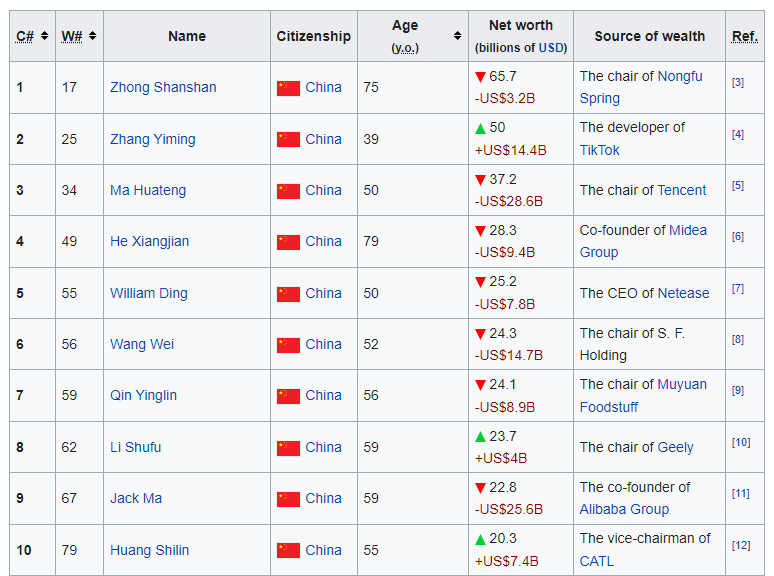774x576 pixels.
Task: Select the -US$28.6B net worth change
Action: pyautogui.click(x=508, y=201)
